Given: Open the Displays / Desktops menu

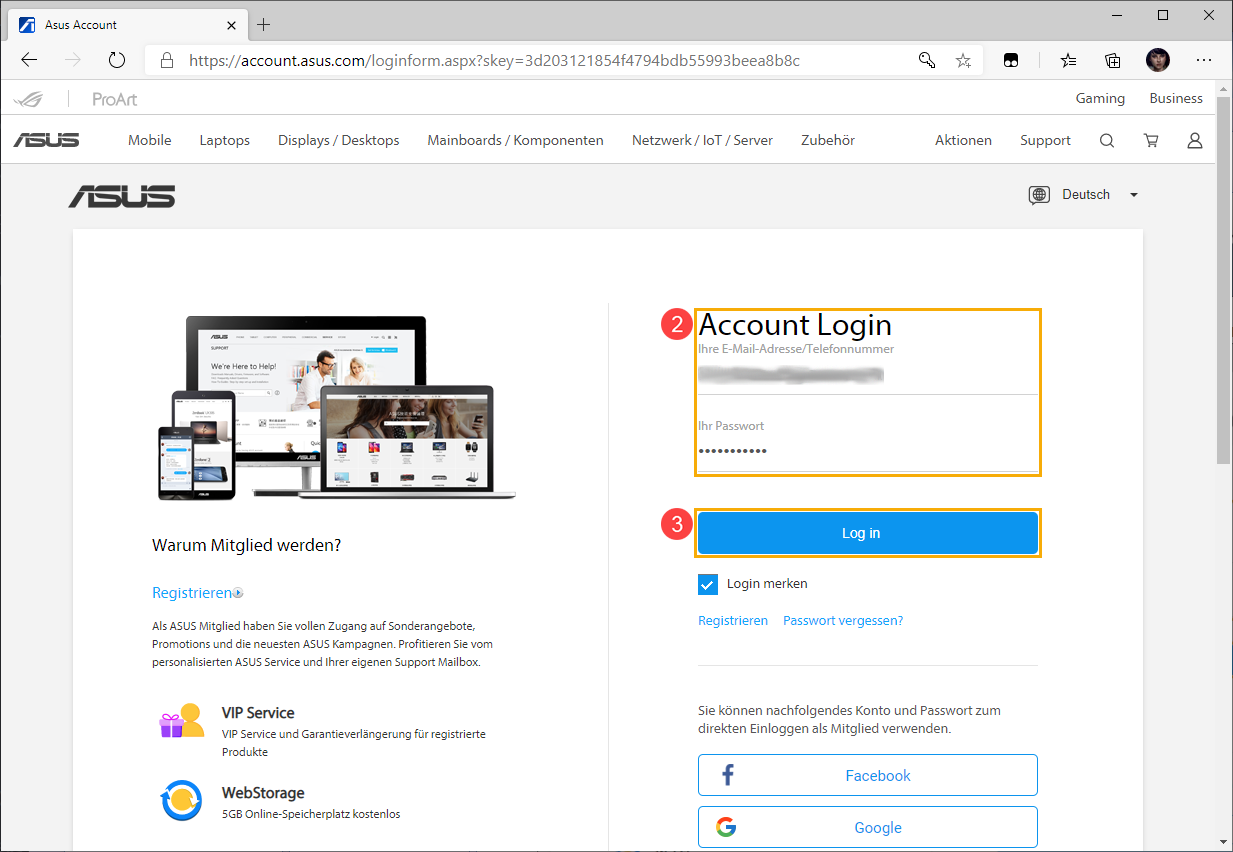Looking at the screenshot, I should tap(339, 140).
